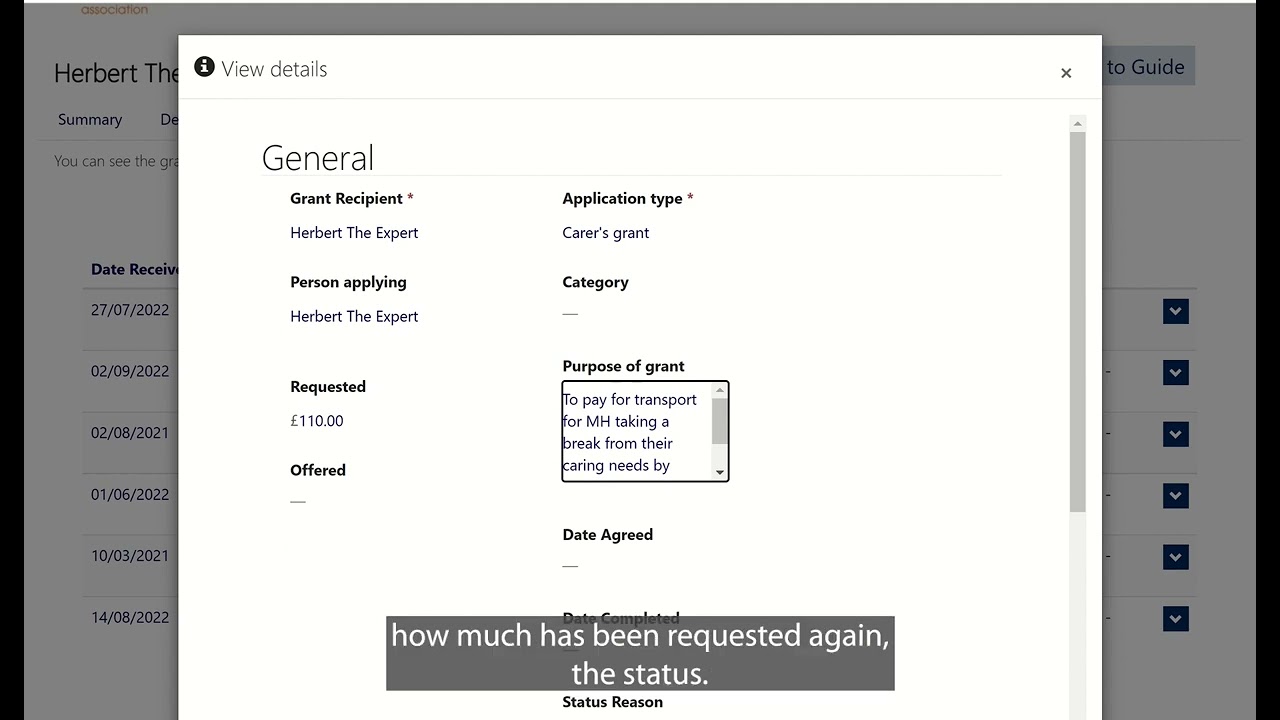Click the modal scrollbar up arrow
Screen dimensions: 1280x720
[x=1077, y=124]
